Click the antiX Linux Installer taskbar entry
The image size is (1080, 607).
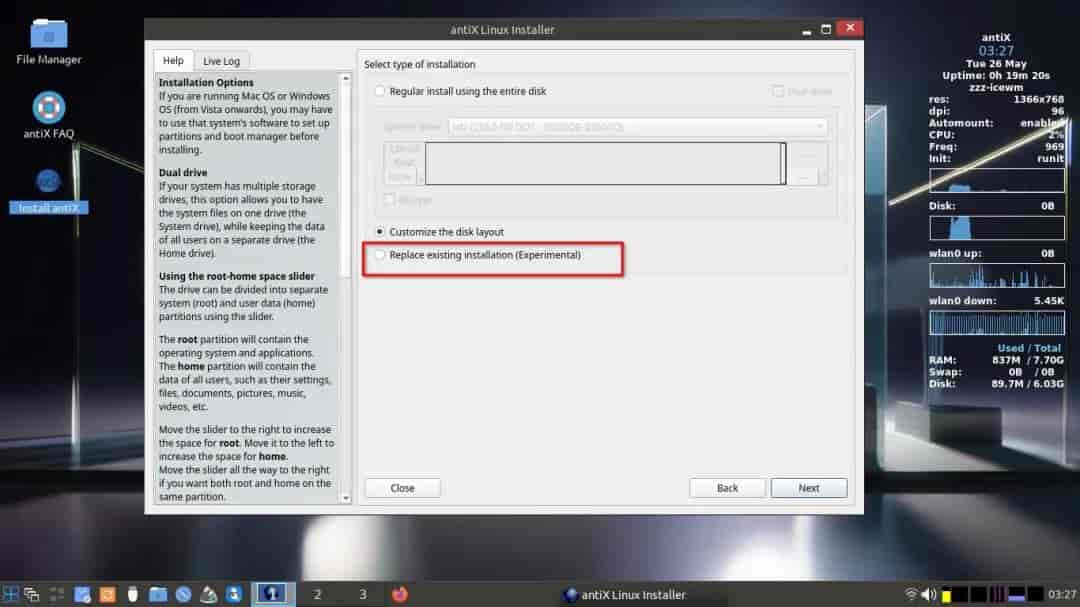(625, 595)
